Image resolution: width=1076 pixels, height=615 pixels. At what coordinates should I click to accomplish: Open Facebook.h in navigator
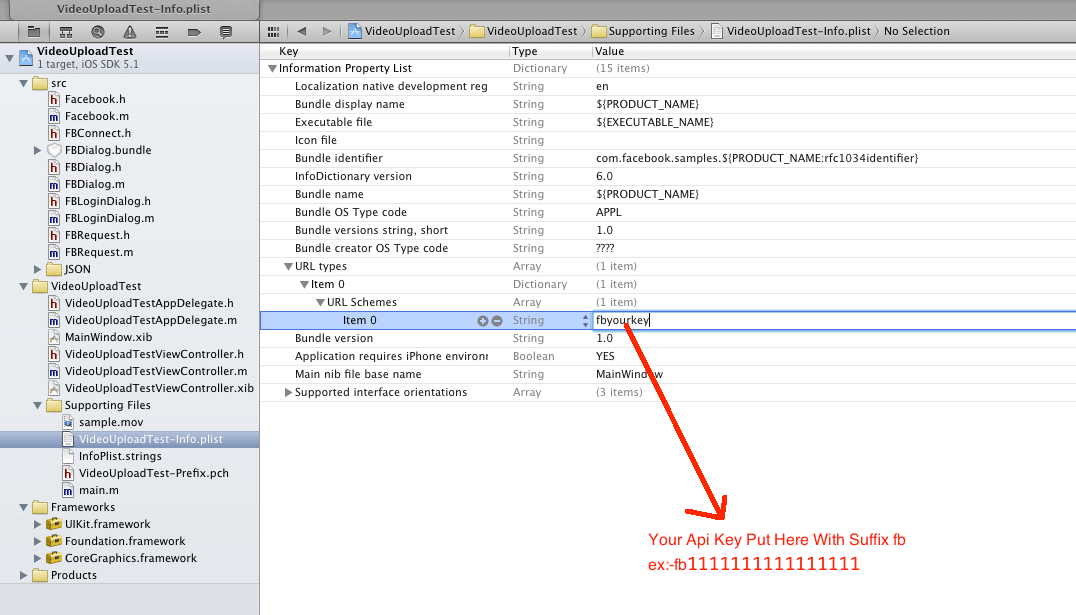pyautogui.click(x=95, y=100)
